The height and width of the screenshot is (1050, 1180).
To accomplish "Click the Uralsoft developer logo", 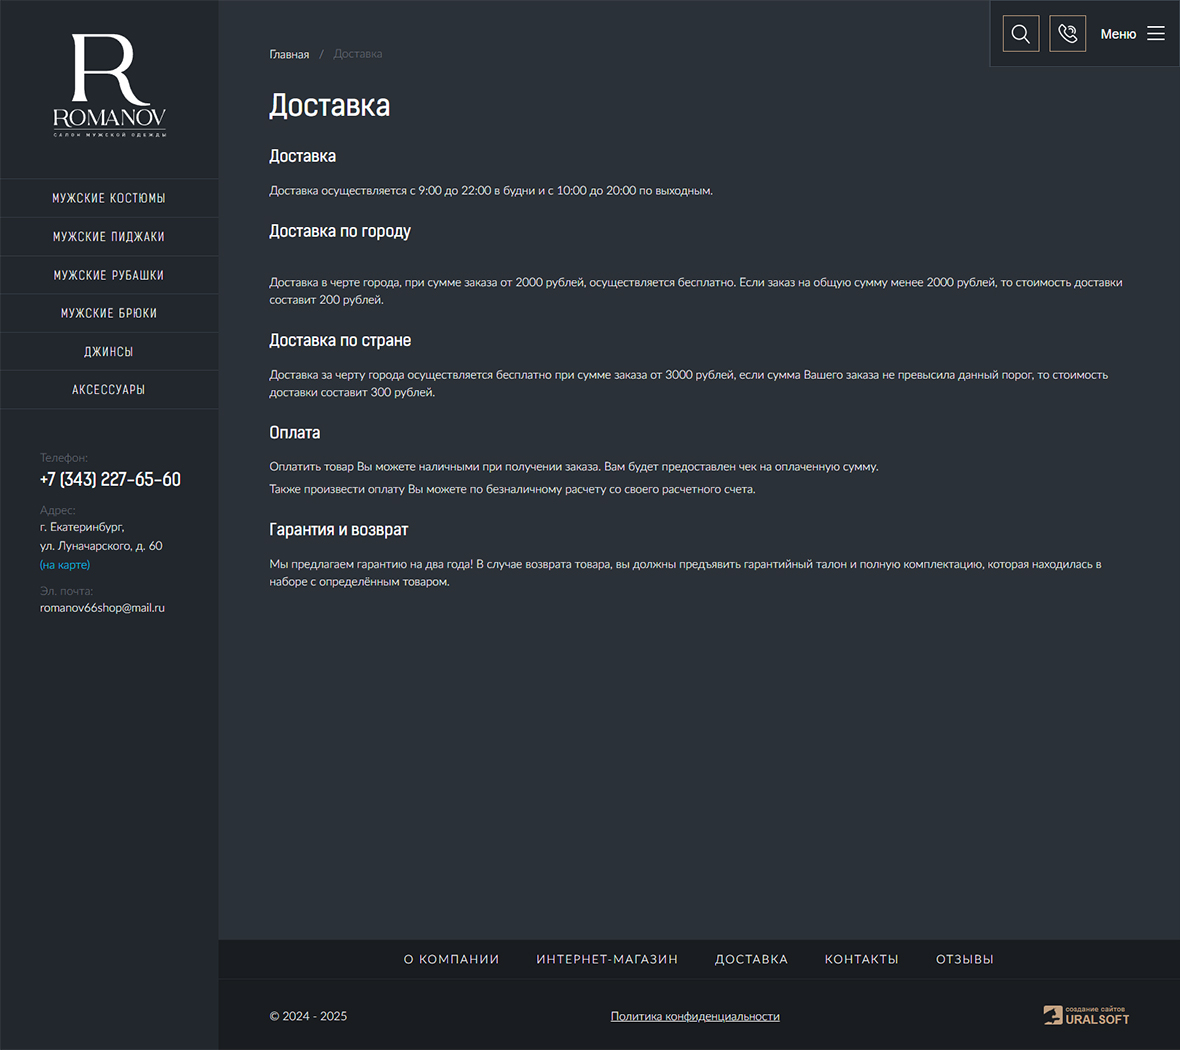I will click(1086, 1015).
